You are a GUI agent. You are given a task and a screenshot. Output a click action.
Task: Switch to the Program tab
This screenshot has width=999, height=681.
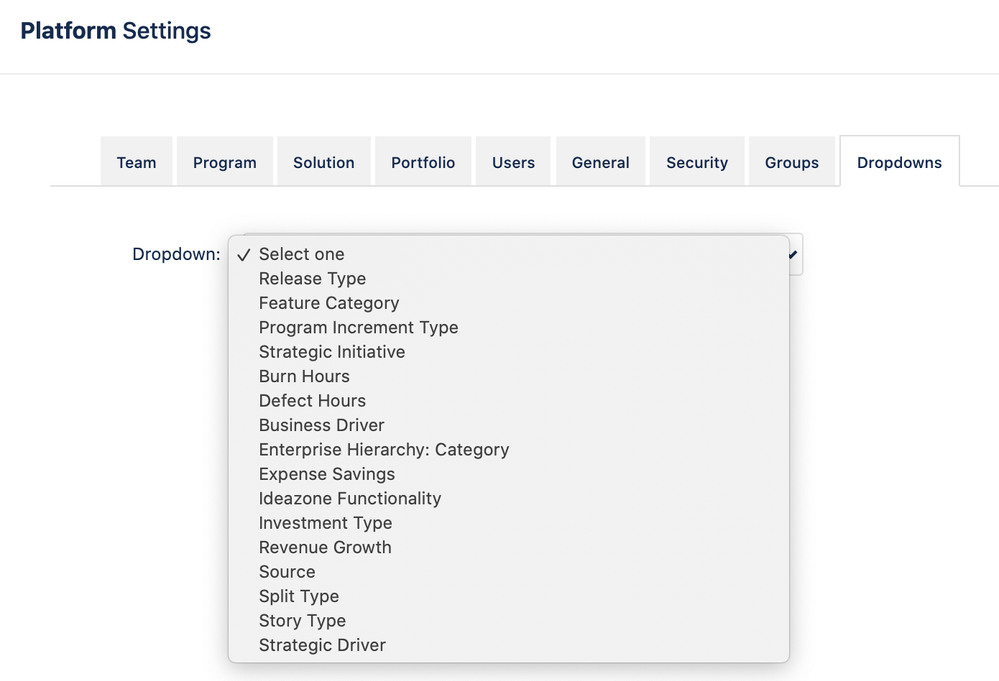tap(224, 162)
